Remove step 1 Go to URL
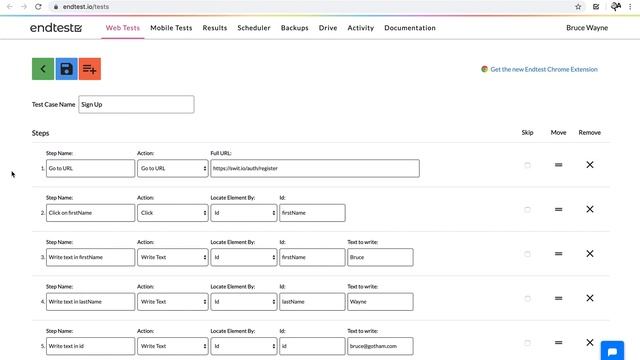 coord(590,165)
